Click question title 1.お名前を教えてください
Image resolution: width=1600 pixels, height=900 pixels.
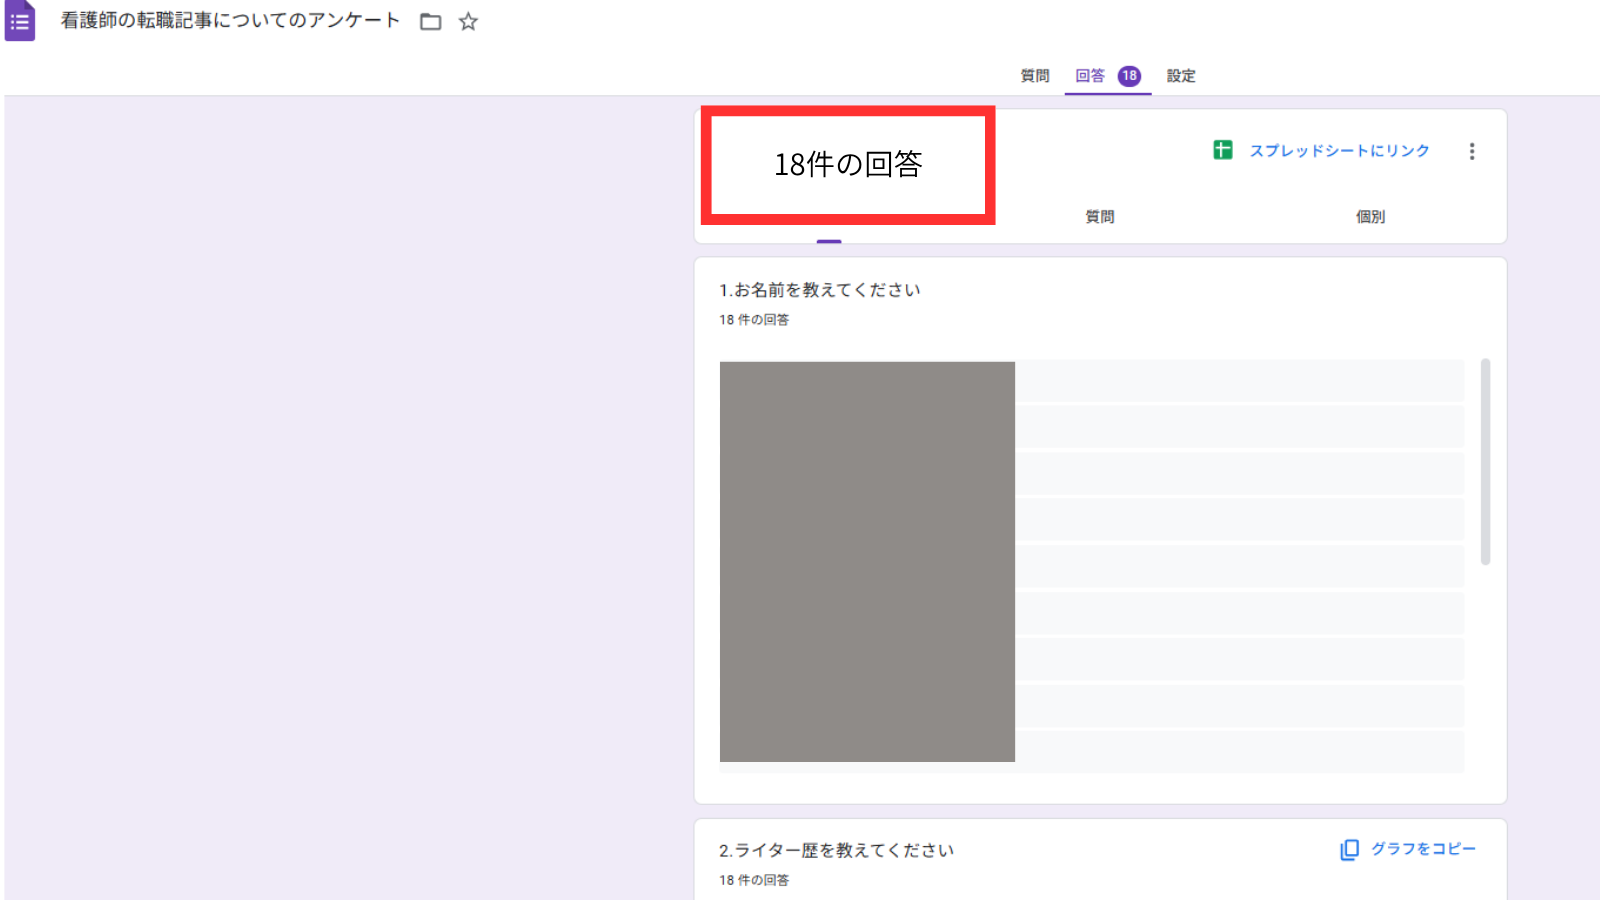(819, 290)
